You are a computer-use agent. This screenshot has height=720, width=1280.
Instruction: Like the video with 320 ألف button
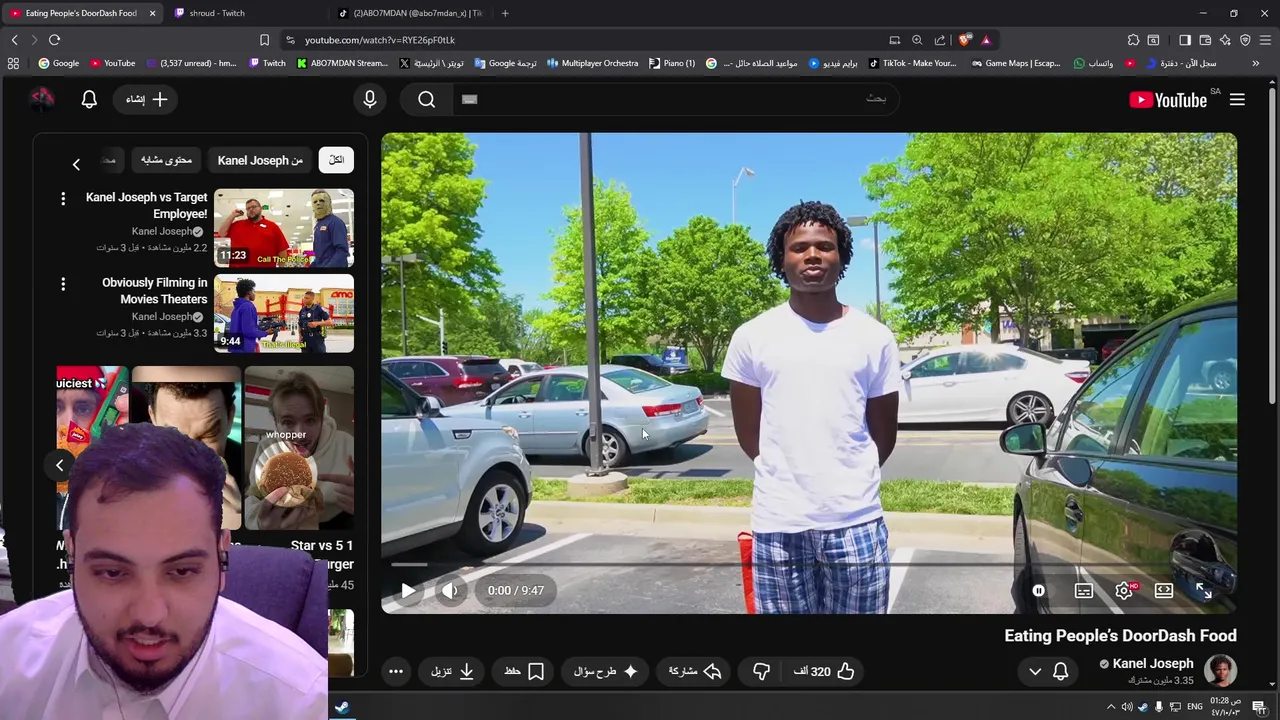click(x=824, y=672)
